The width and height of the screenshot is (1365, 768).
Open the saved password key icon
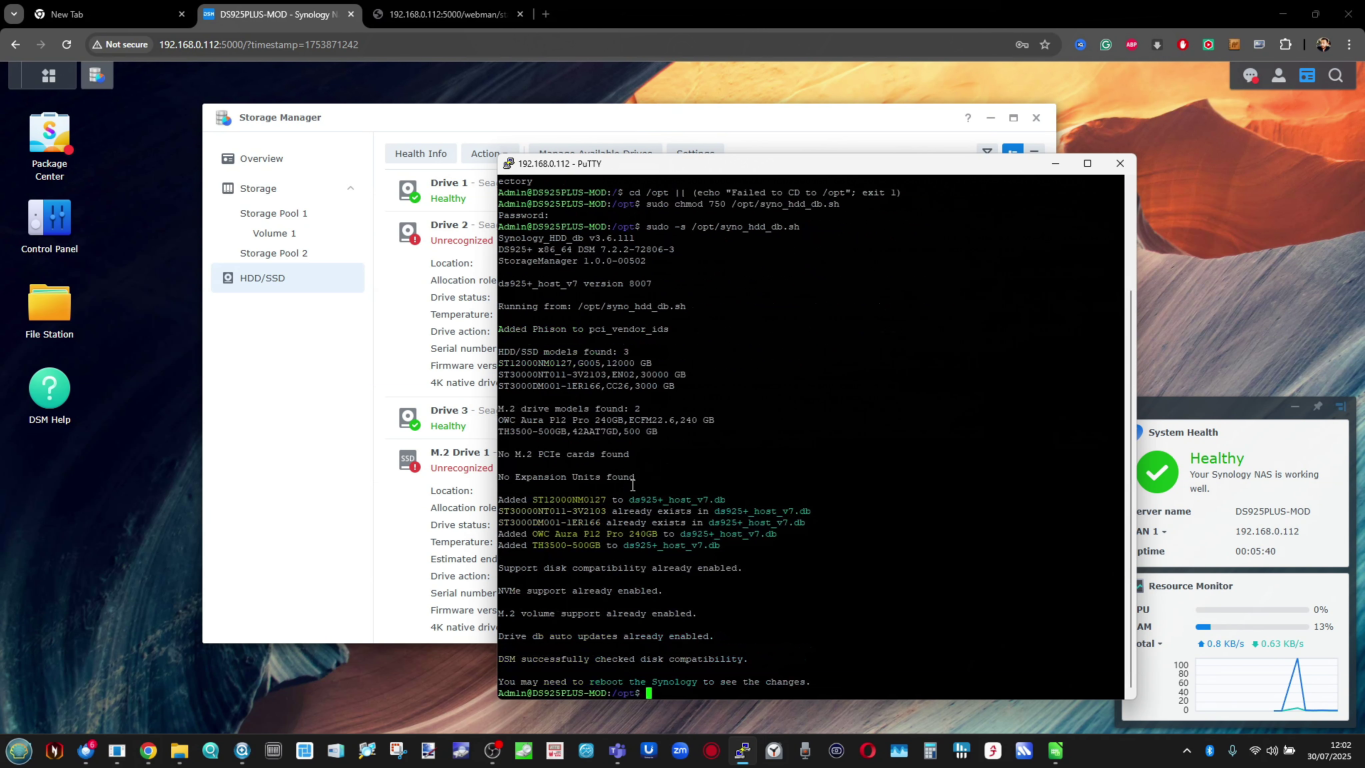coord(1021,44)
